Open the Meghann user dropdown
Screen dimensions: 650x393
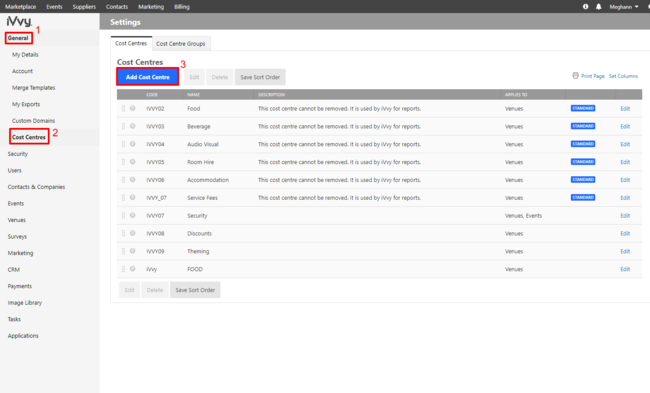[x=623, y=7]
